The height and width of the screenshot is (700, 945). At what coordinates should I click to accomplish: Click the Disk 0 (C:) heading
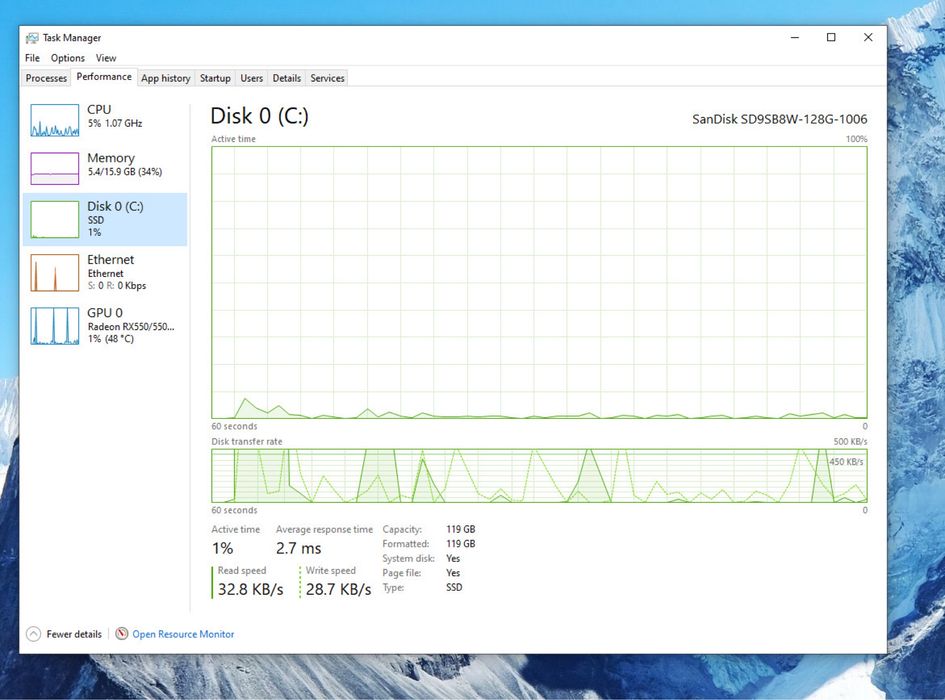pyautogui.click(x=260, y=116)
